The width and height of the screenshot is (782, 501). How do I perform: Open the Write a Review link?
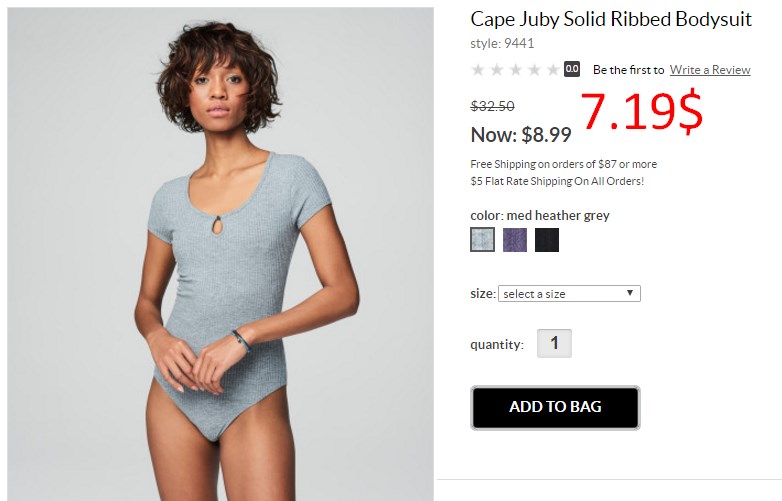coord(710,70)
